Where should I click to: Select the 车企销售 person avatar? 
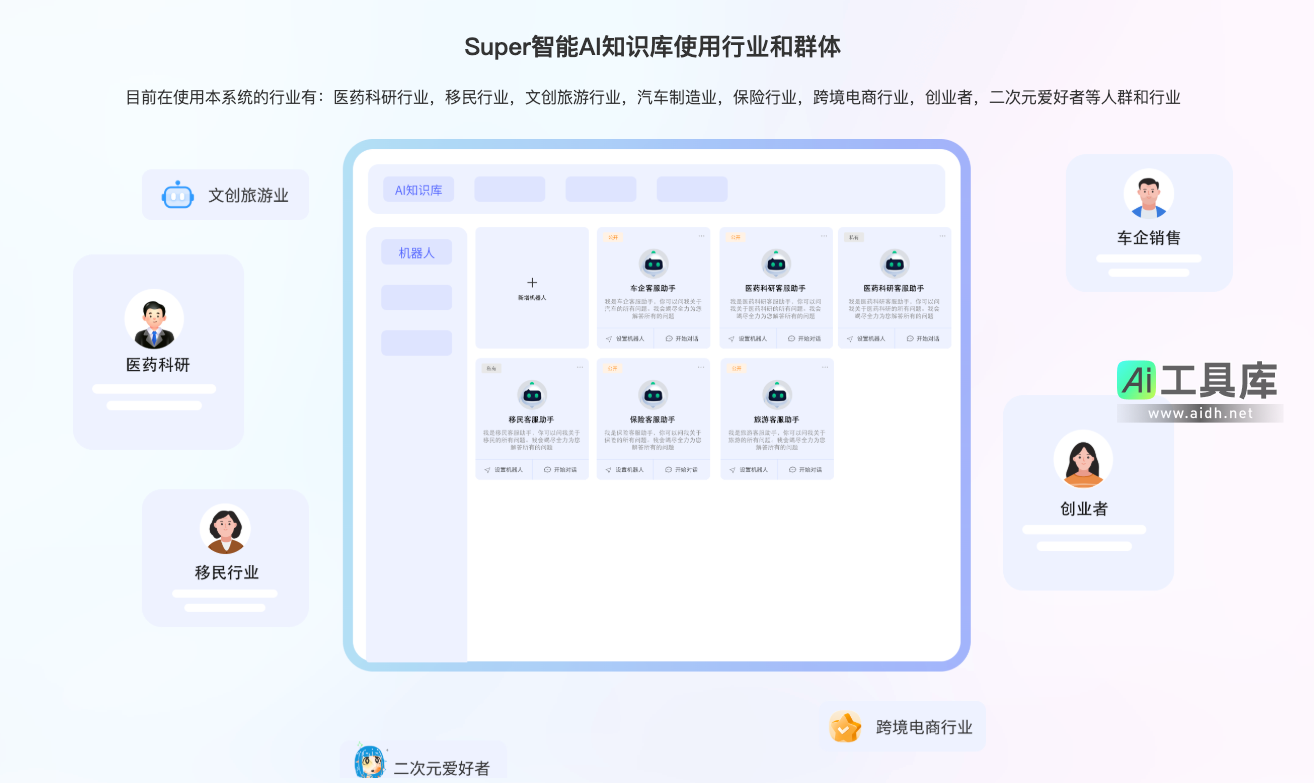coord(1148,194)
